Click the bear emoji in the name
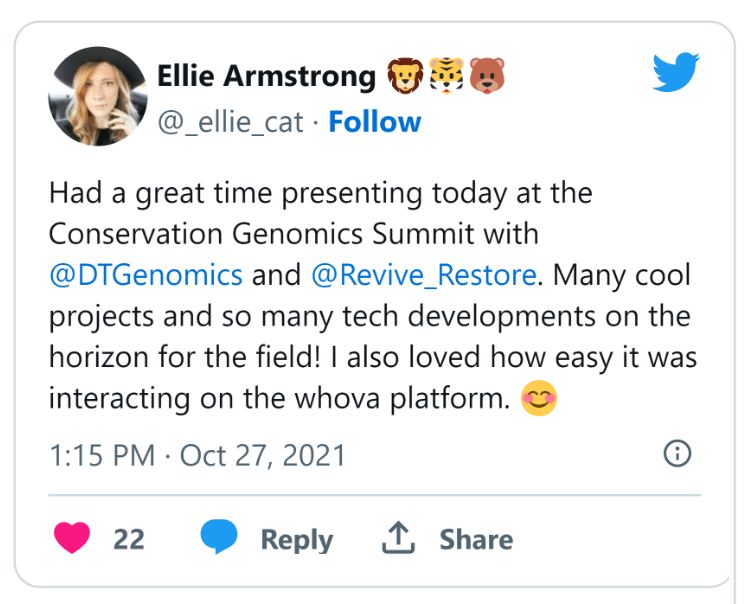 tap(487, 76)
